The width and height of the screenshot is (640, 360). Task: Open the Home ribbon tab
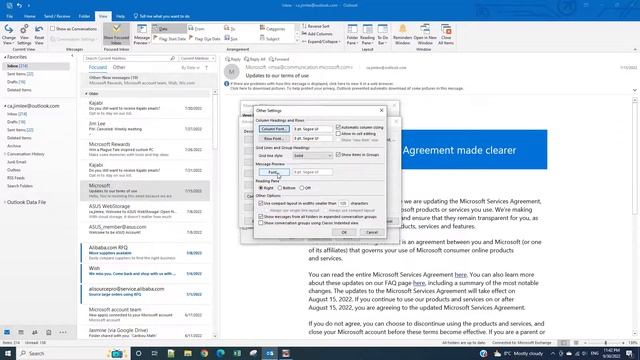coord(29,16)
